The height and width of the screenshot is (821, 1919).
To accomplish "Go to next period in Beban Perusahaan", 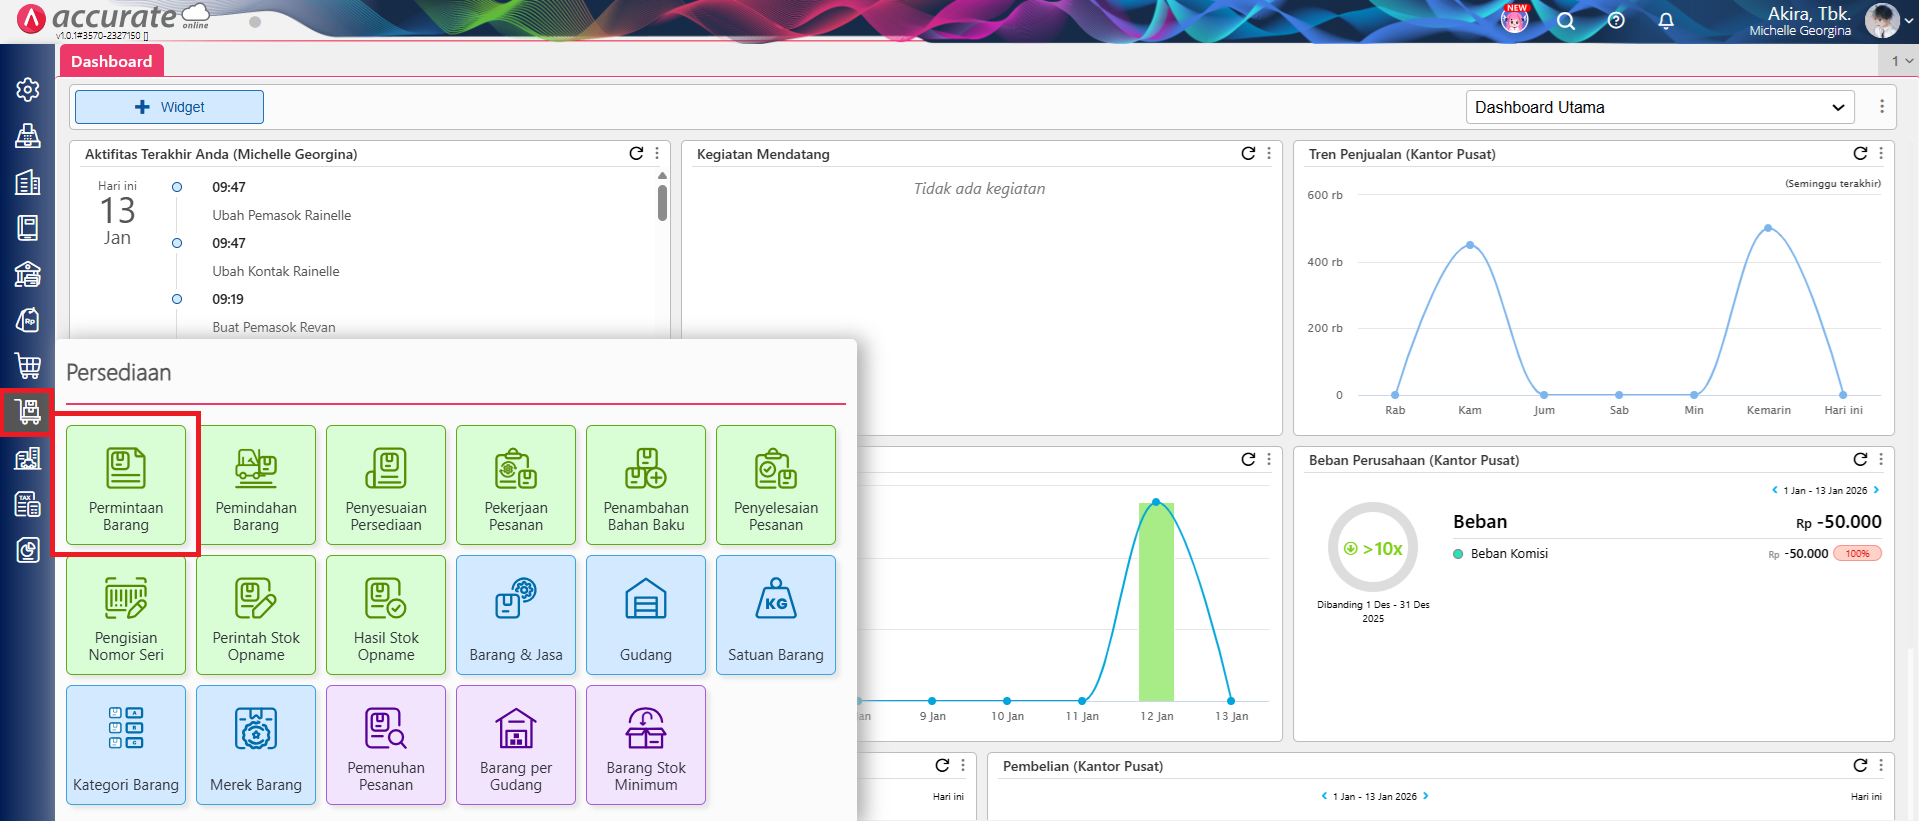I will pyautogui.click(x=1876, y=490).
